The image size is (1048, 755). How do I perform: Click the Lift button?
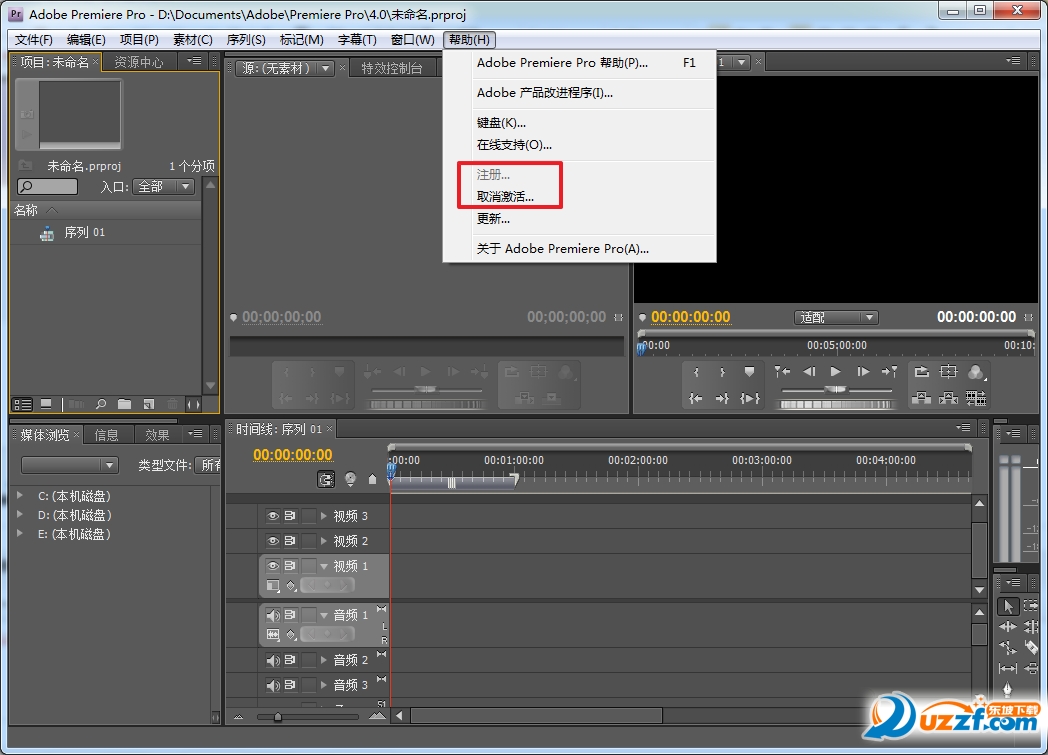tap(922, 398)
